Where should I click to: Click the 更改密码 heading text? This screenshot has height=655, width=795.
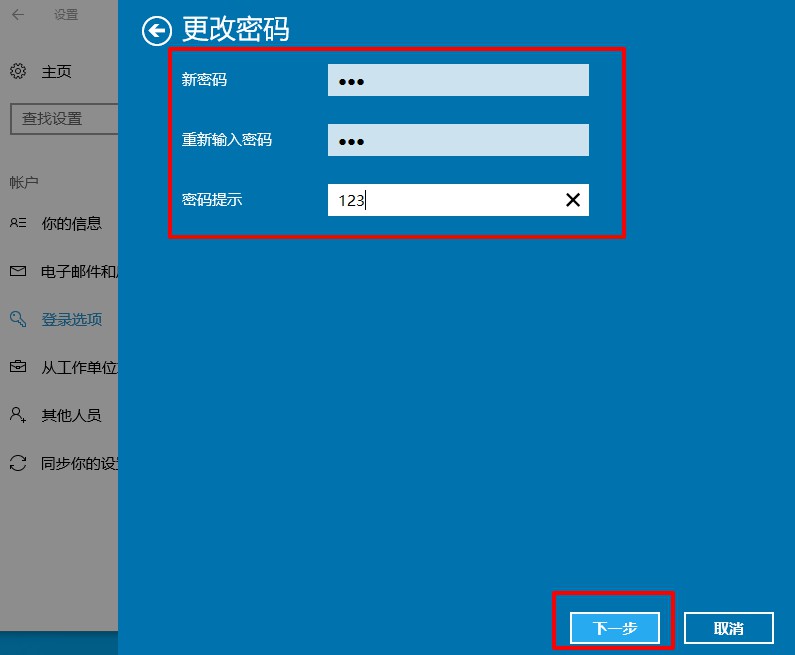[236, 30]
